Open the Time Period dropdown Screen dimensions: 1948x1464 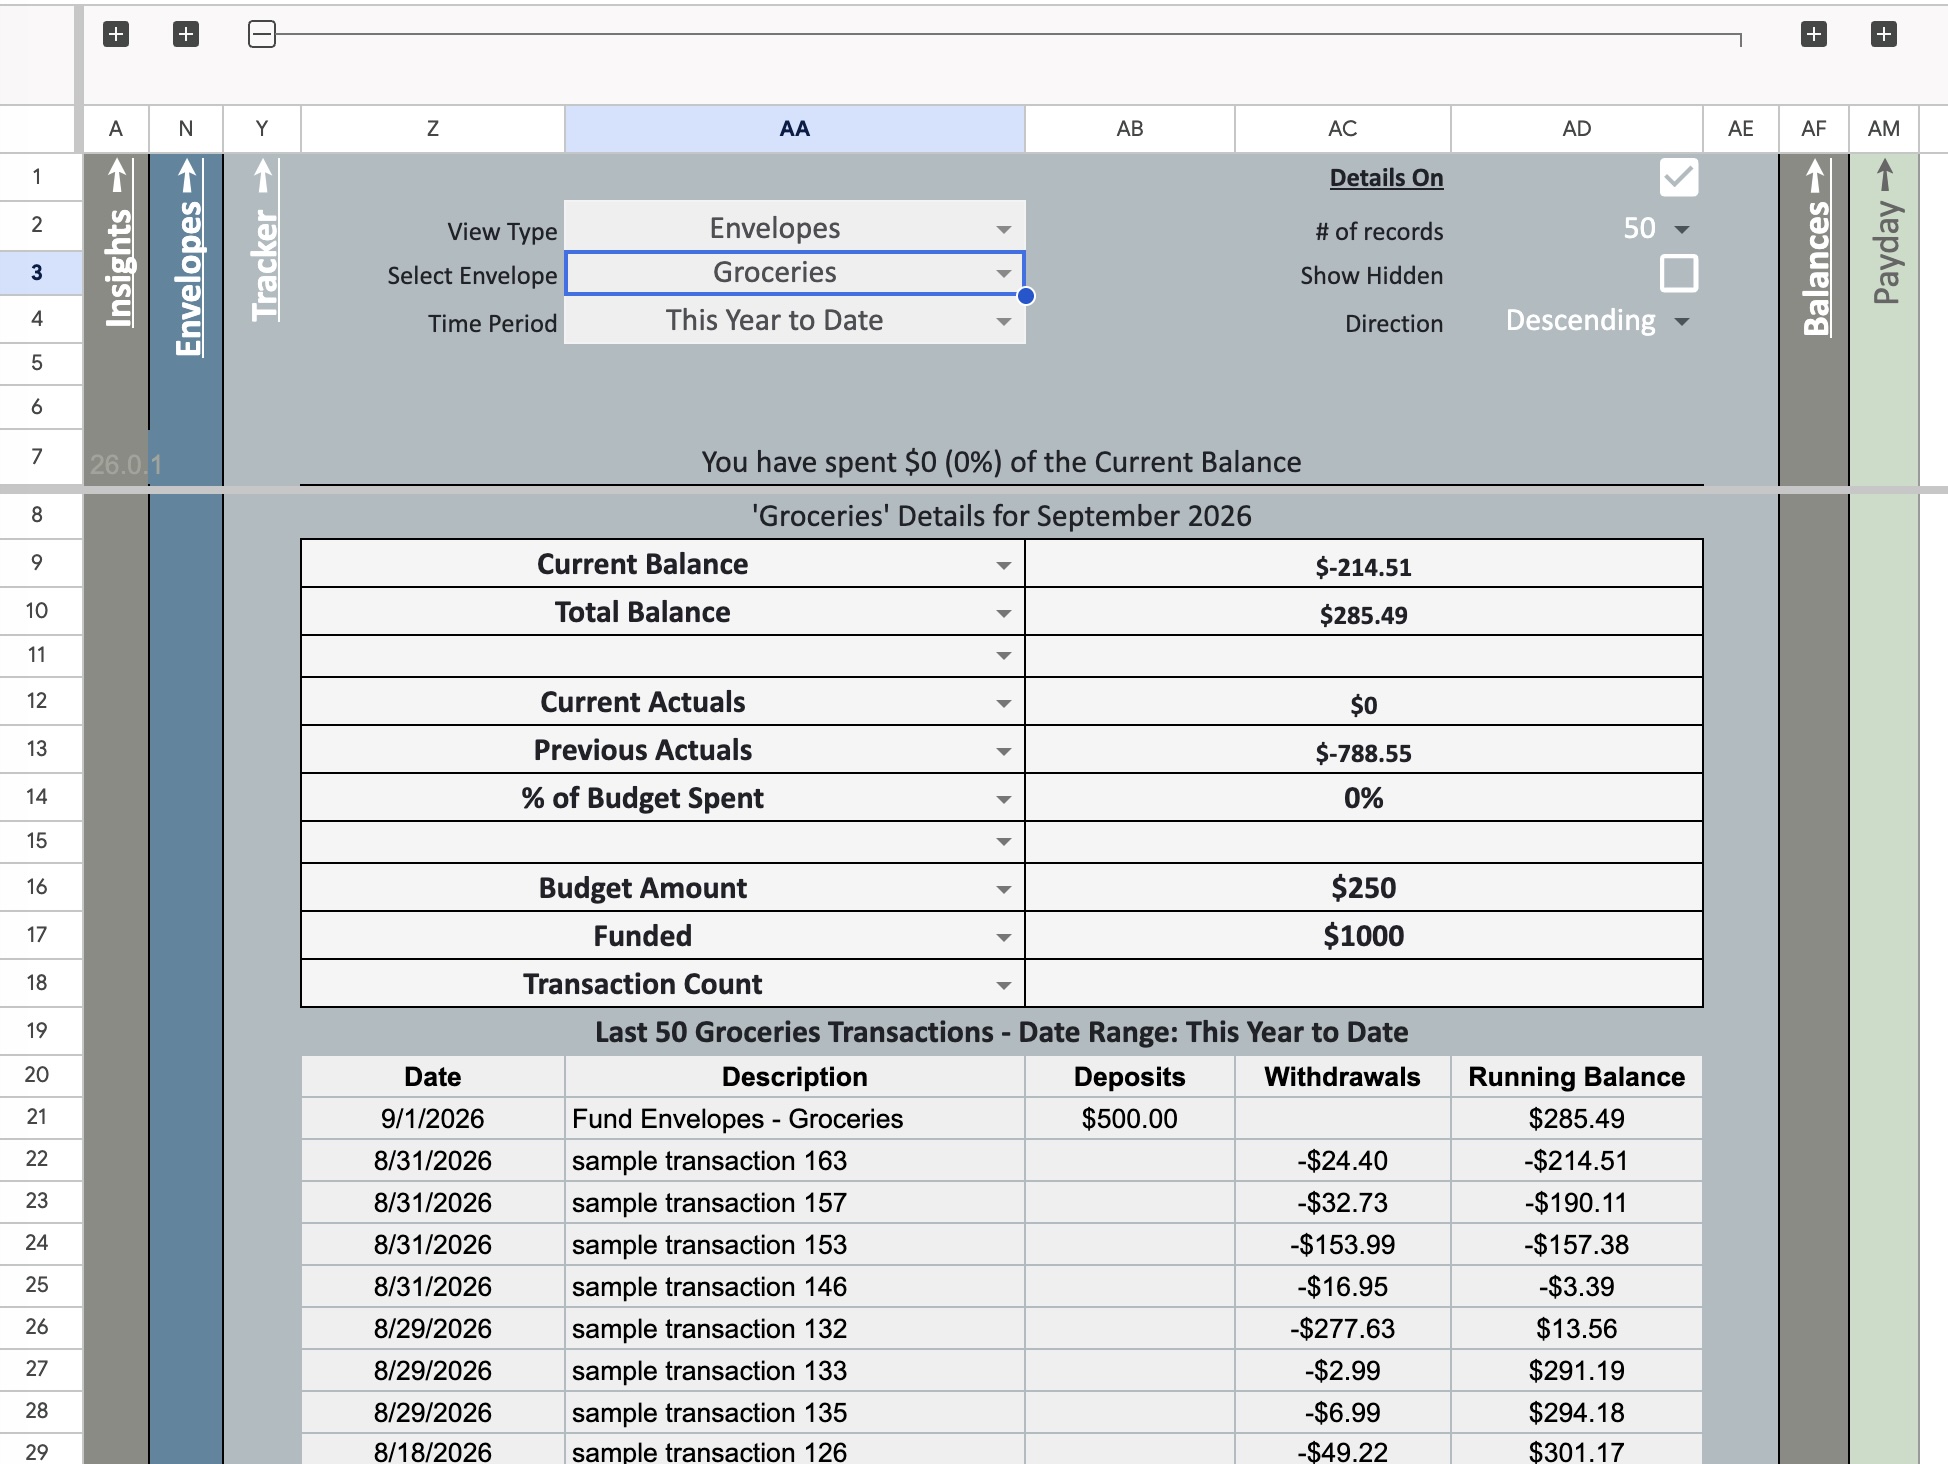click(x=1003, y=322)
